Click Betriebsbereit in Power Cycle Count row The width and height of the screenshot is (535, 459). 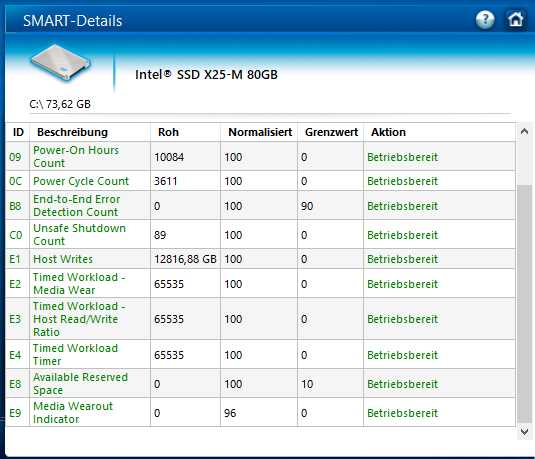pos(402,181)
